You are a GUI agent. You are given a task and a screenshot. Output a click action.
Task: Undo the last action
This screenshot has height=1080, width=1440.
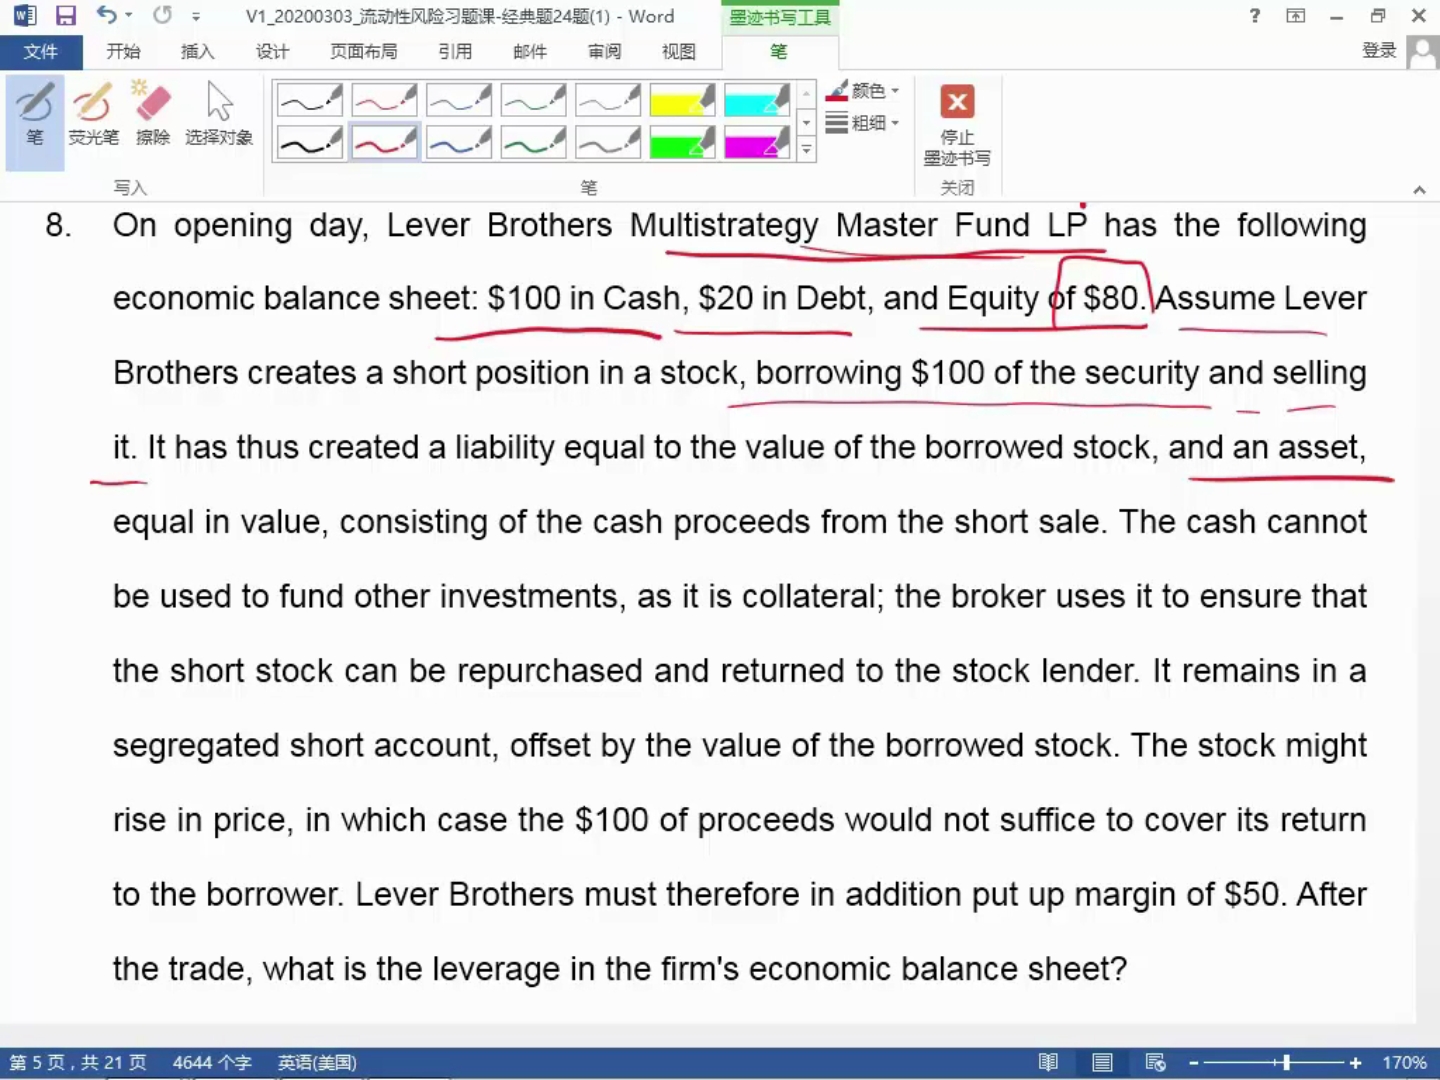tap(106, 15)
